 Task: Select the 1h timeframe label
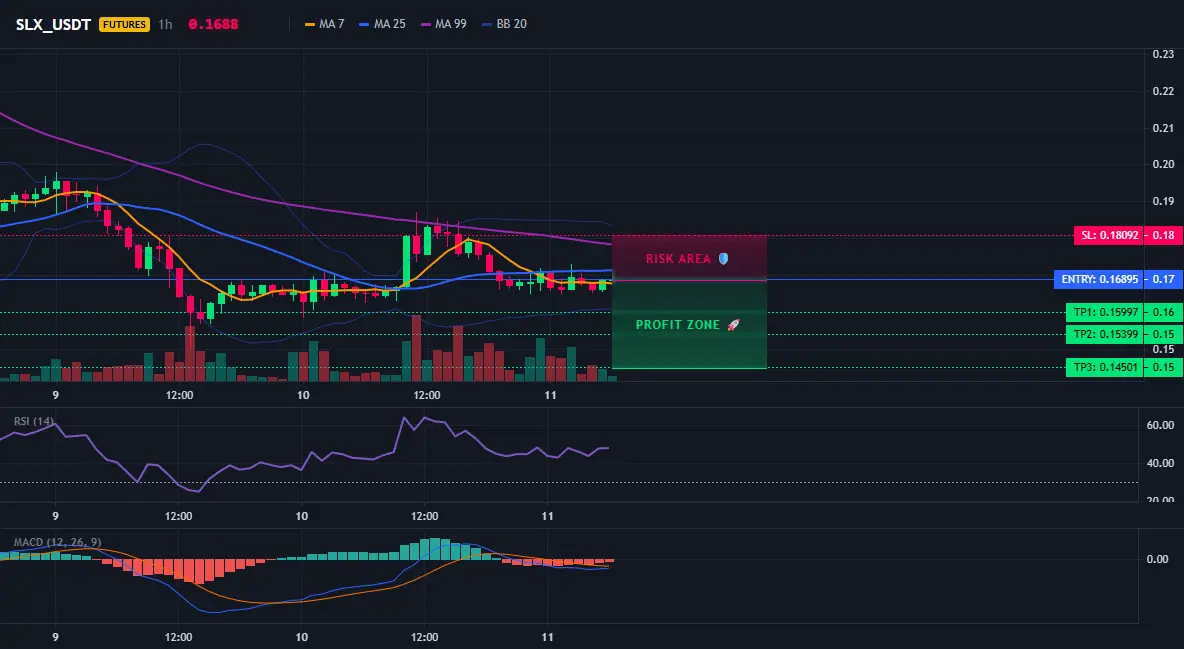click(165, 24)
